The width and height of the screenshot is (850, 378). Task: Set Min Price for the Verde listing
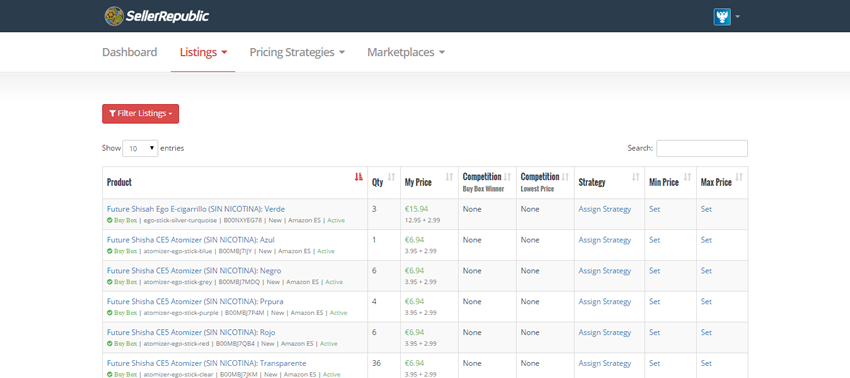pyautogui.click(x=654, y=209)
